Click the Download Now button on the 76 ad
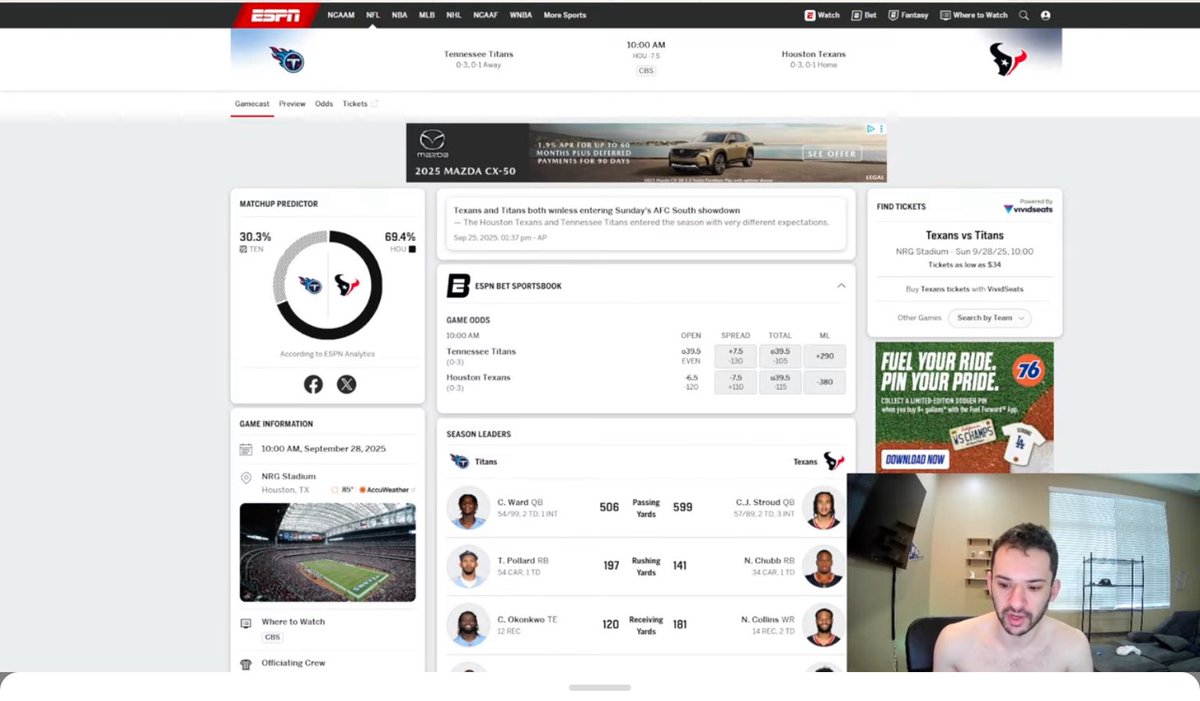The image size is (1200, 701). [x=915, y=460]
